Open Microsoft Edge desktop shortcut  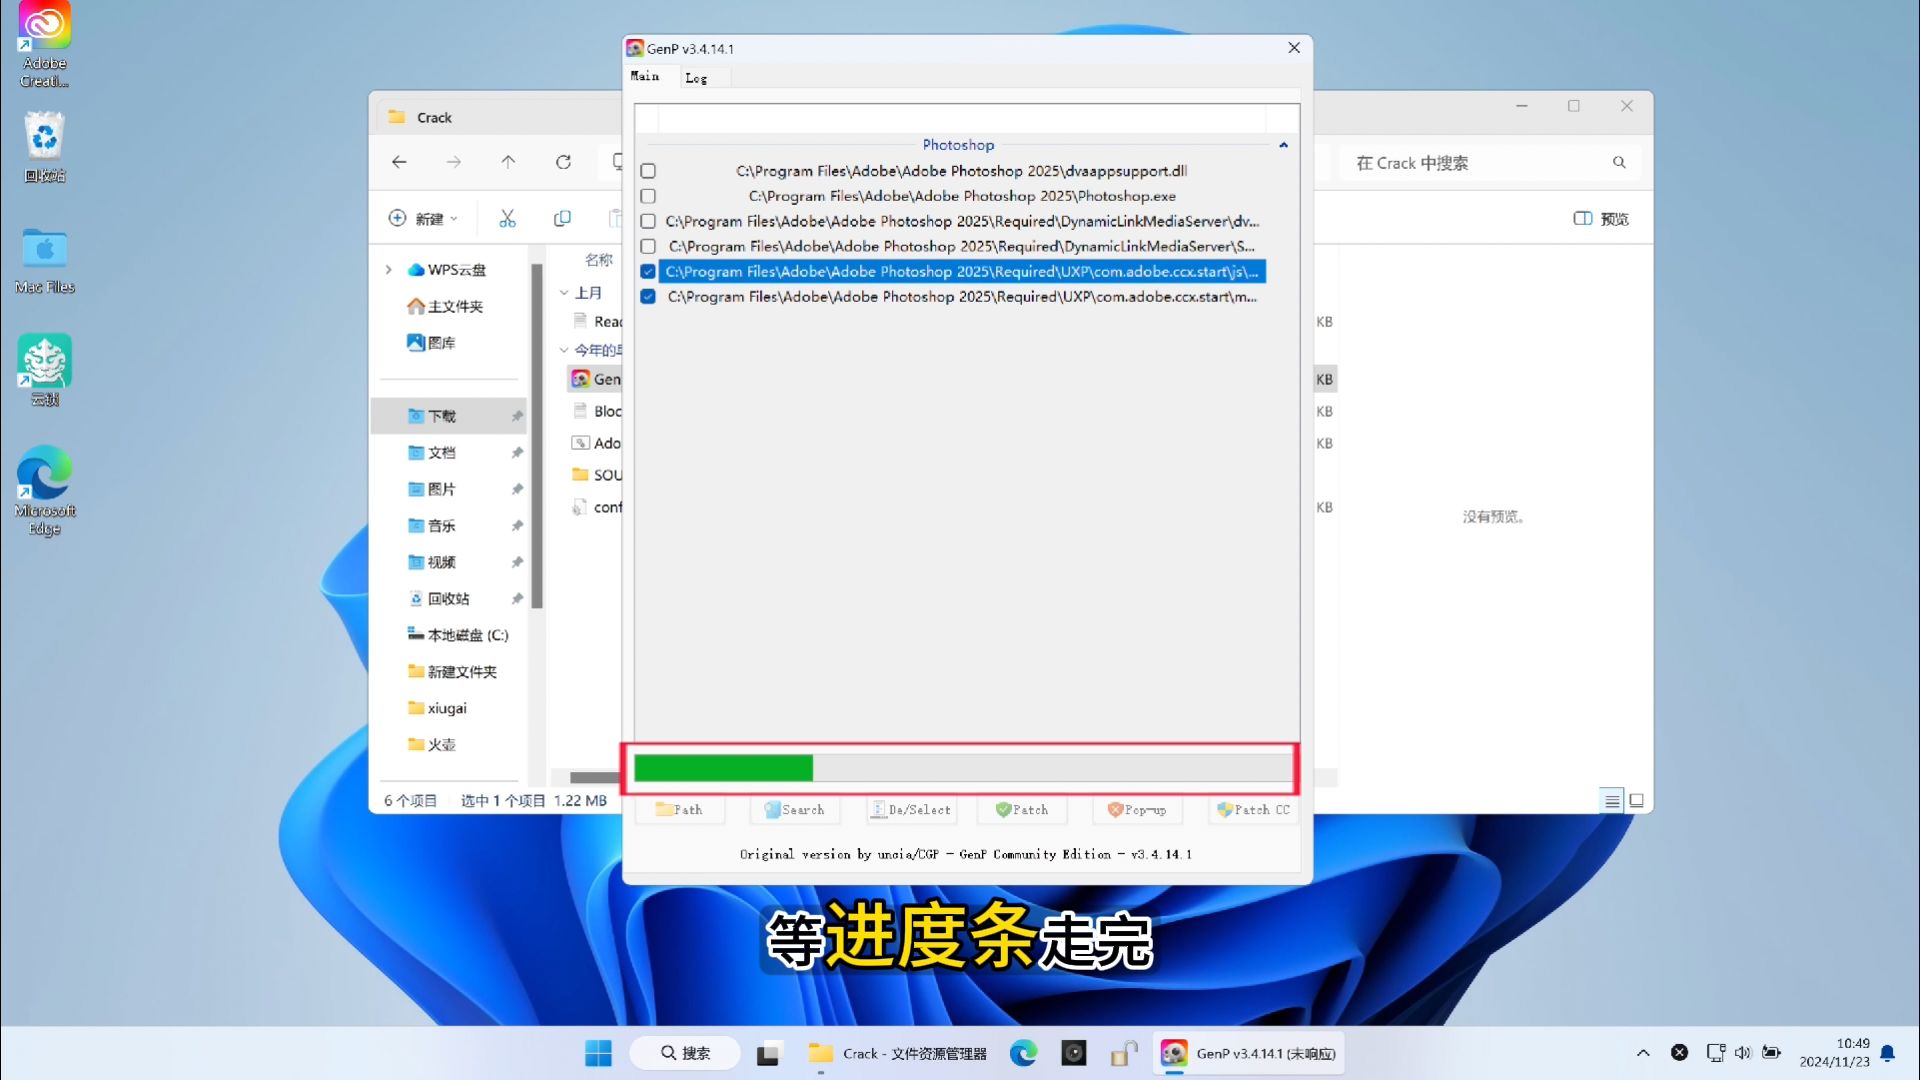(x=44, y=491)
